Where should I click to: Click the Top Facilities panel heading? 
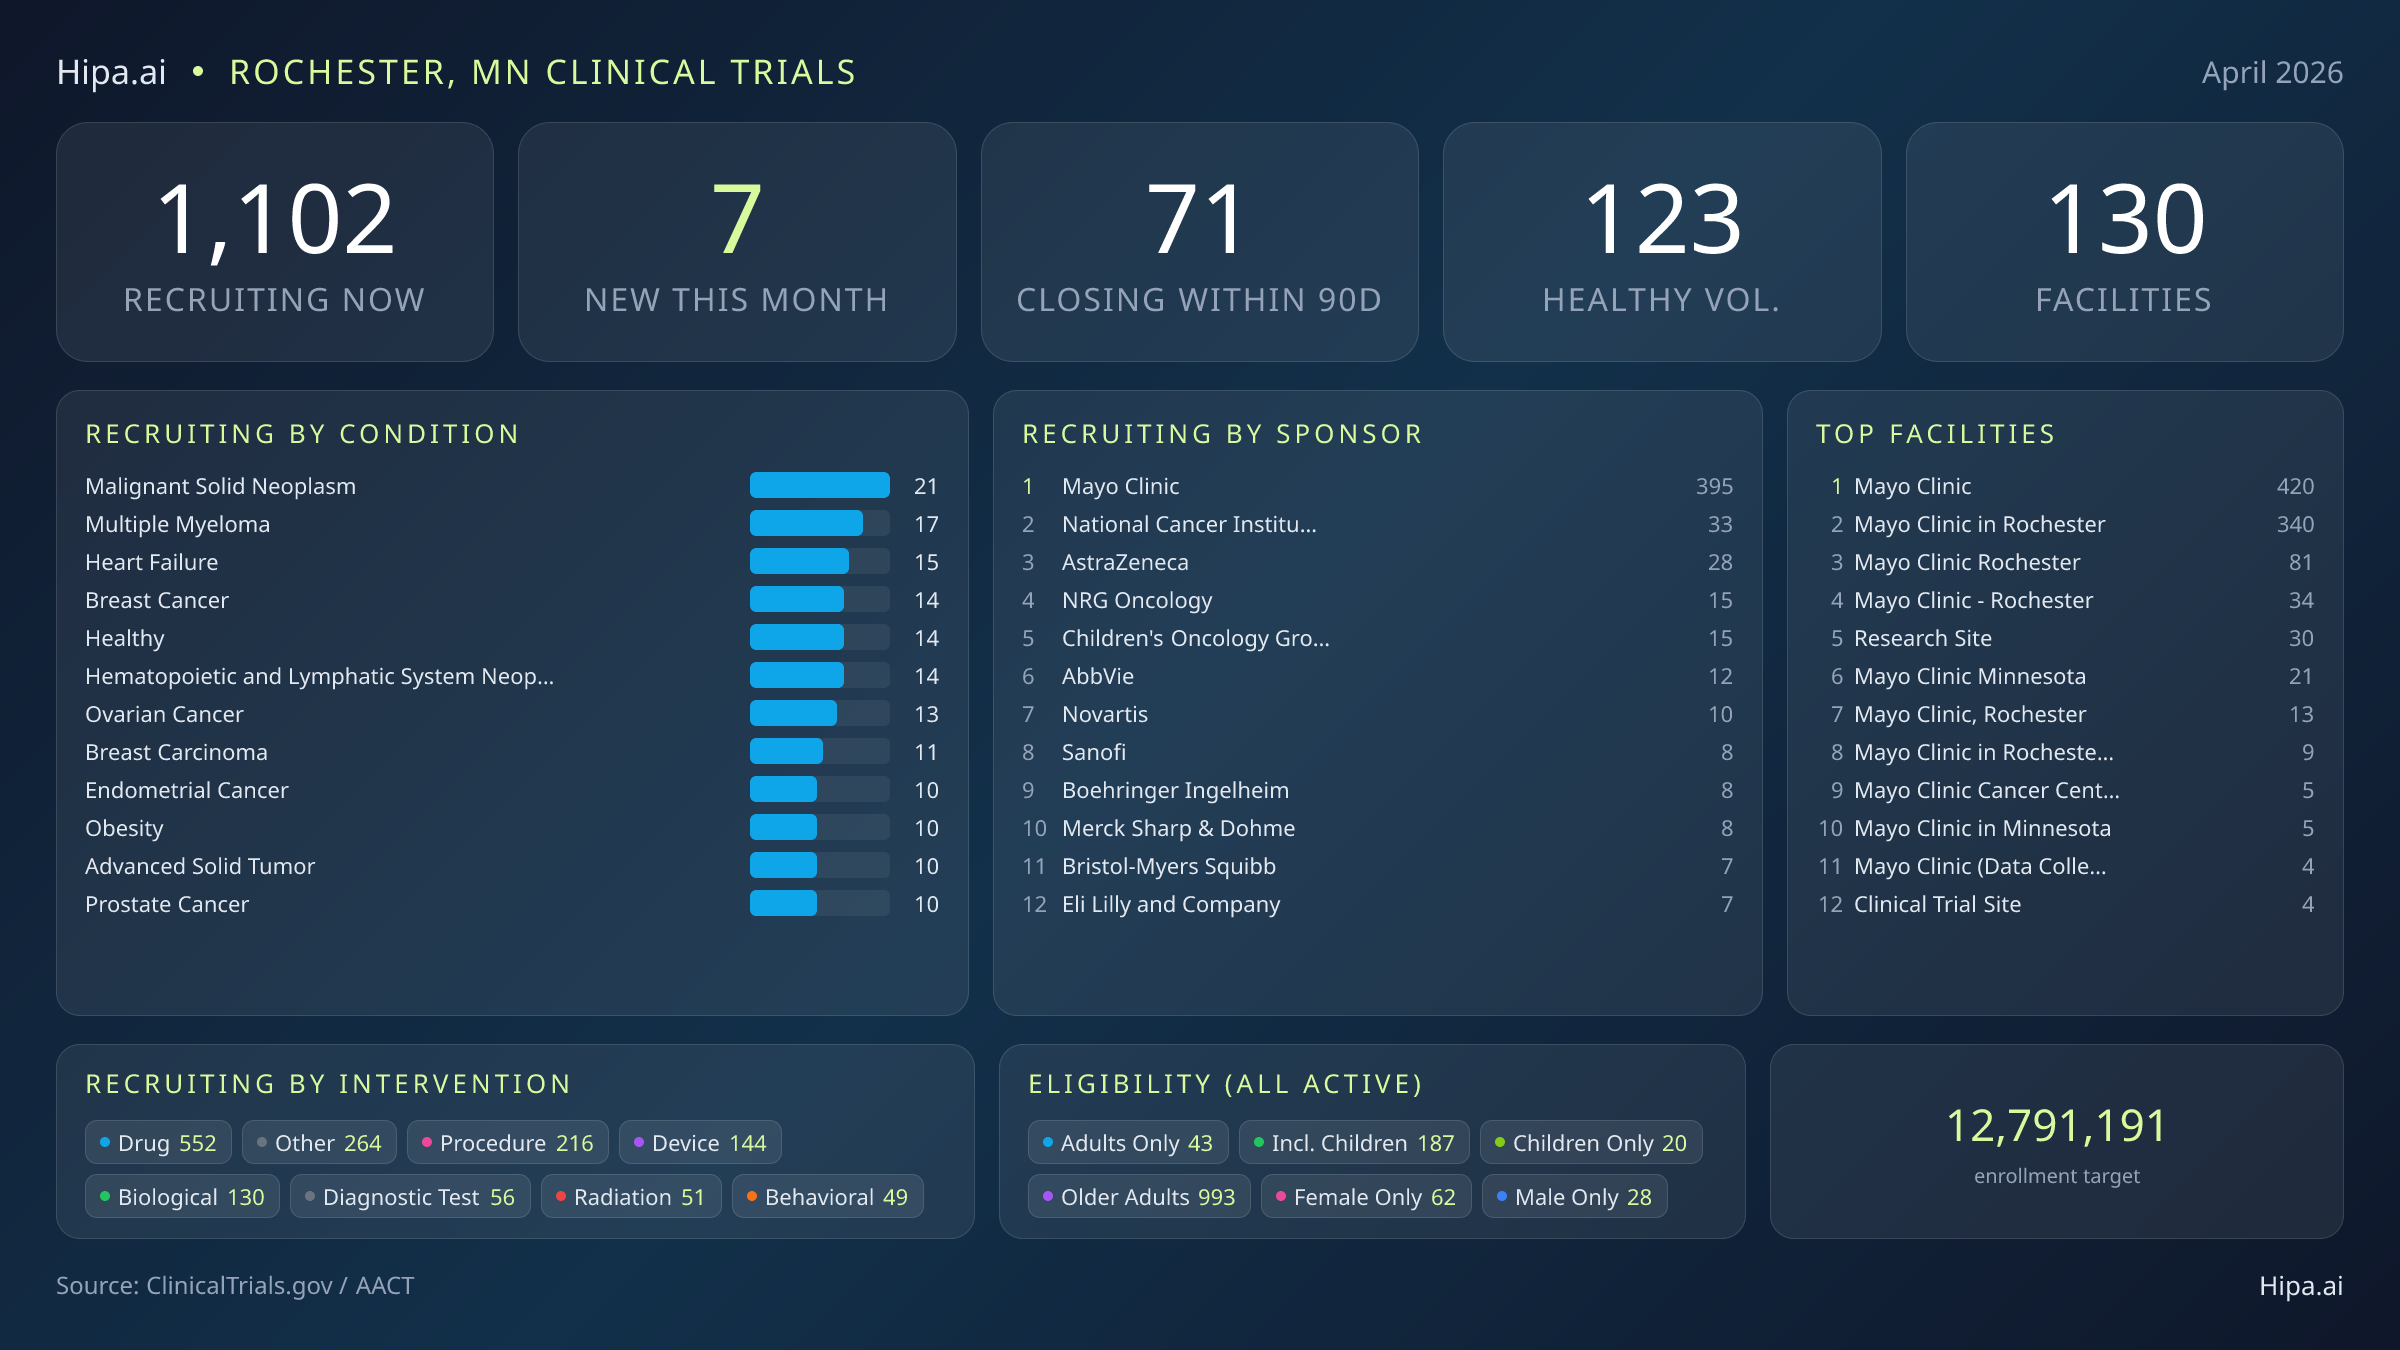click(1936, 433)
